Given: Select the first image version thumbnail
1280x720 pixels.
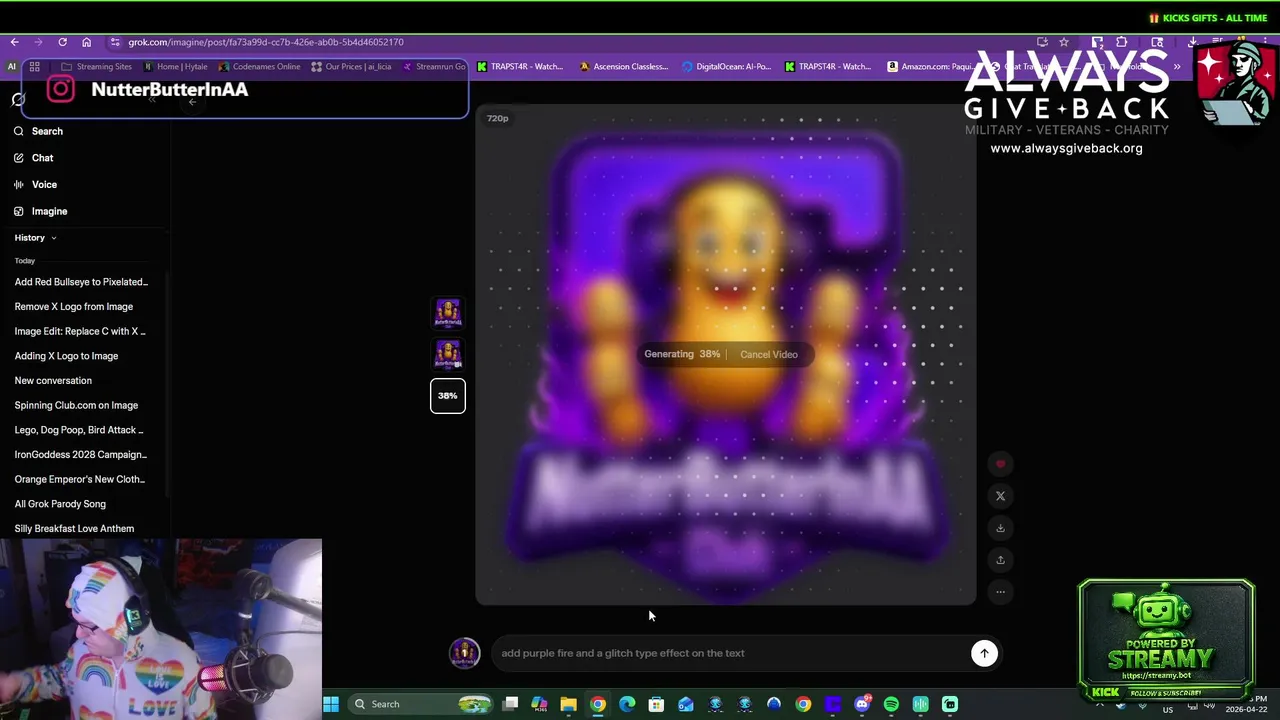Looking at the screenshot, I should (448, 312).
